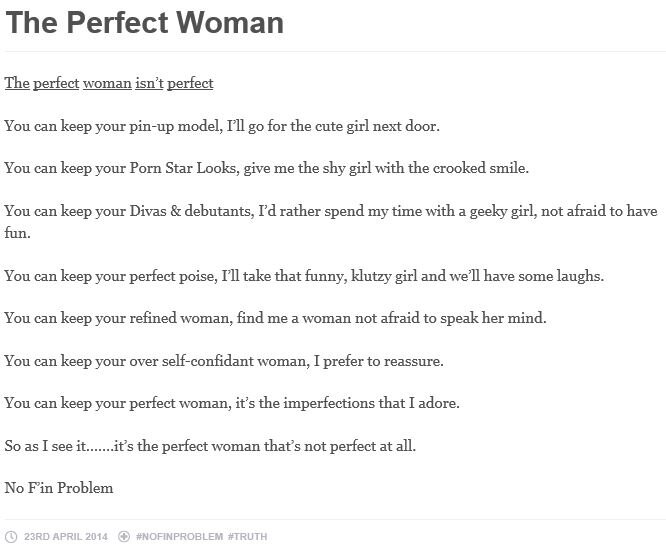Click the last underlined "perfect" in the subtitle
The width and height of the screenshot is (666, 548).
(190, 83)
